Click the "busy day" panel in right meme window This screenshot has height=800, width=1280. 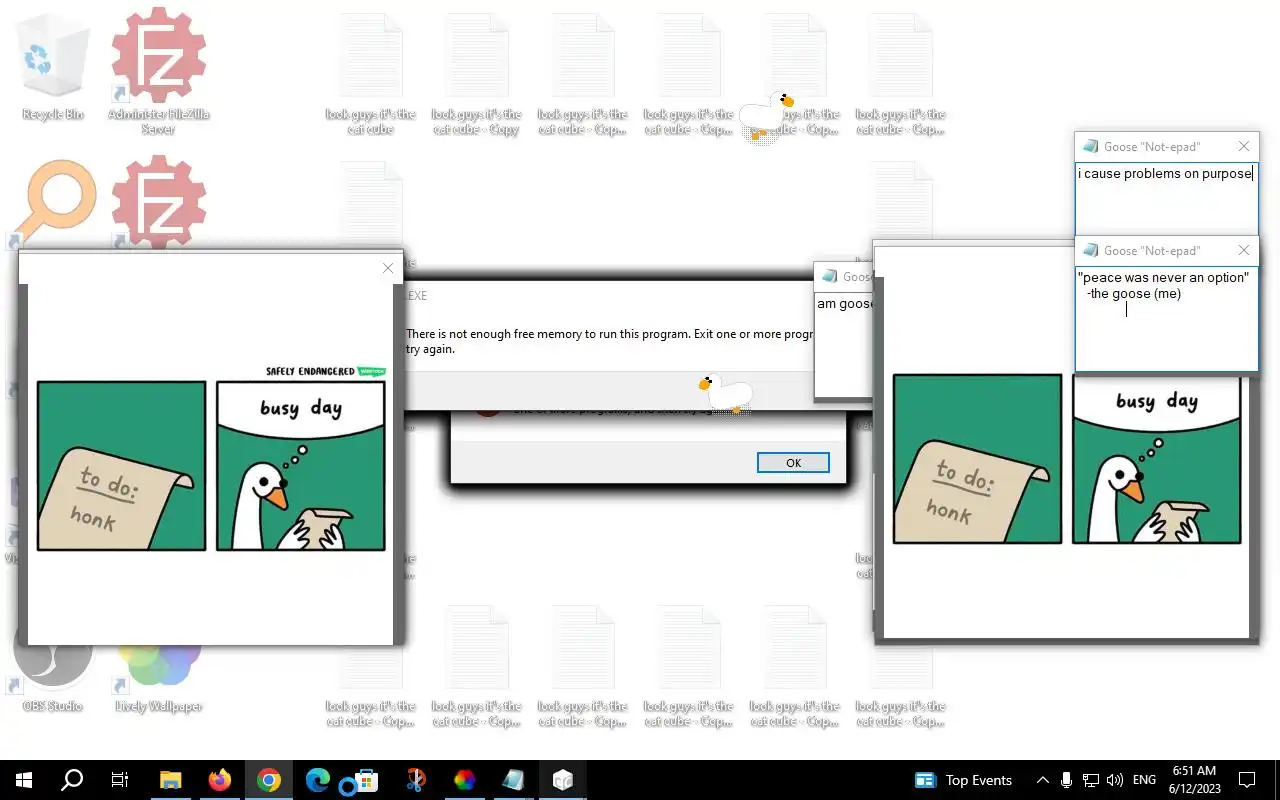1156,459
